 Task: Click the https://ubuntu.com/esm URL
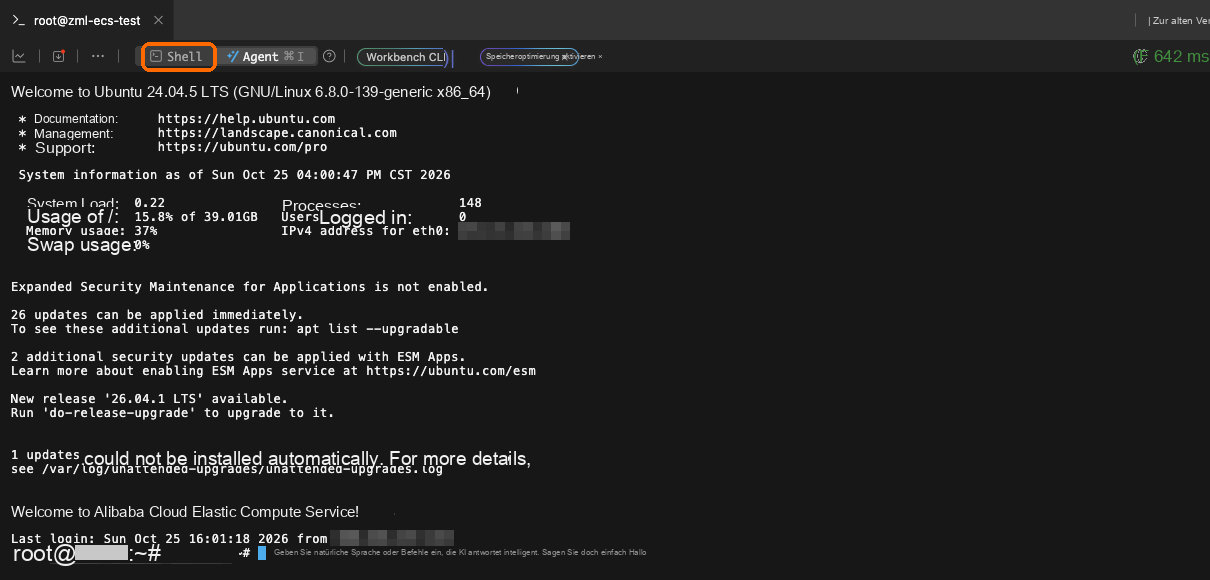[452, 371]
